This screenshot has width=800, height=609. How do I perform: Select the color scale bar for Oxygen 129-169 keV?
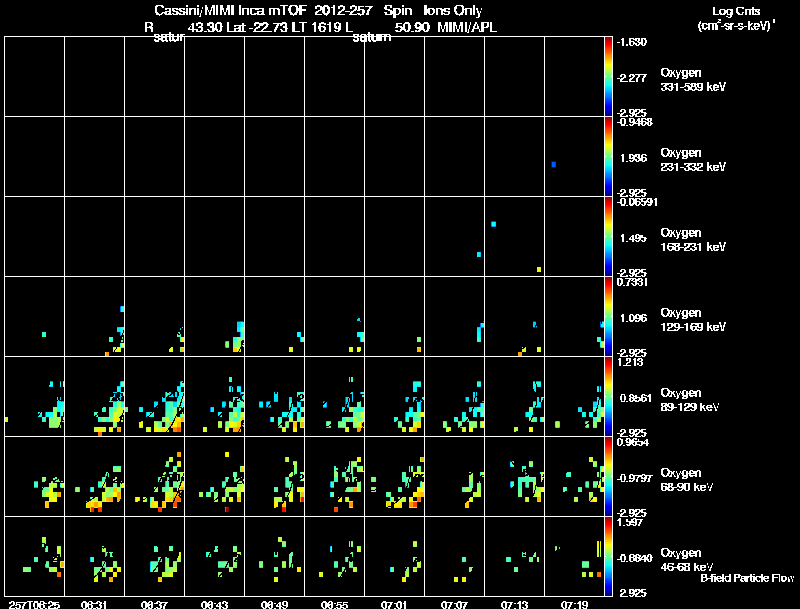(x=608, y=317)
